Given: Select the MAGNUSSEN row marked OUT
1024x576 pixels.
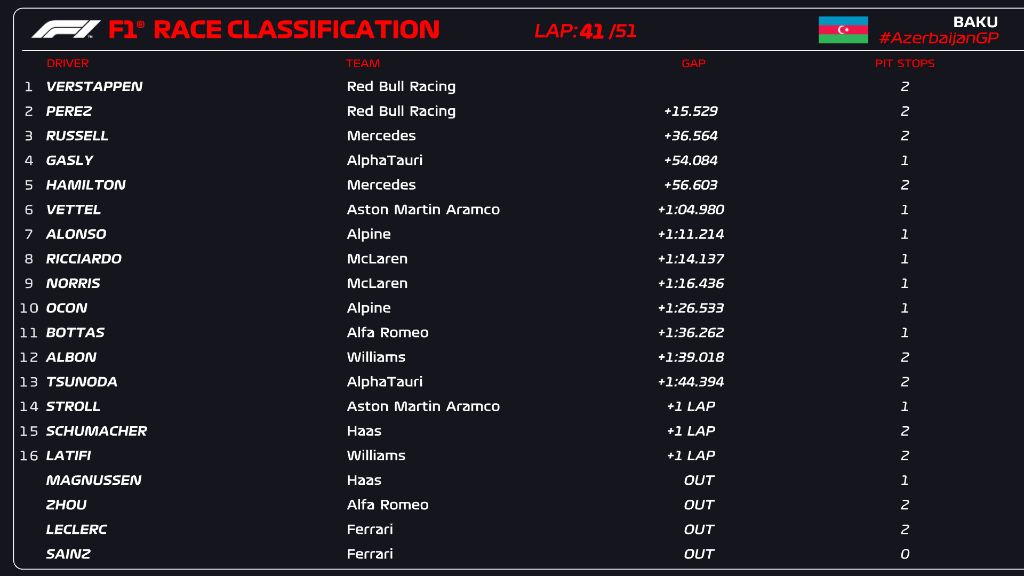Looking at the screenshot, I should [93, 480].
